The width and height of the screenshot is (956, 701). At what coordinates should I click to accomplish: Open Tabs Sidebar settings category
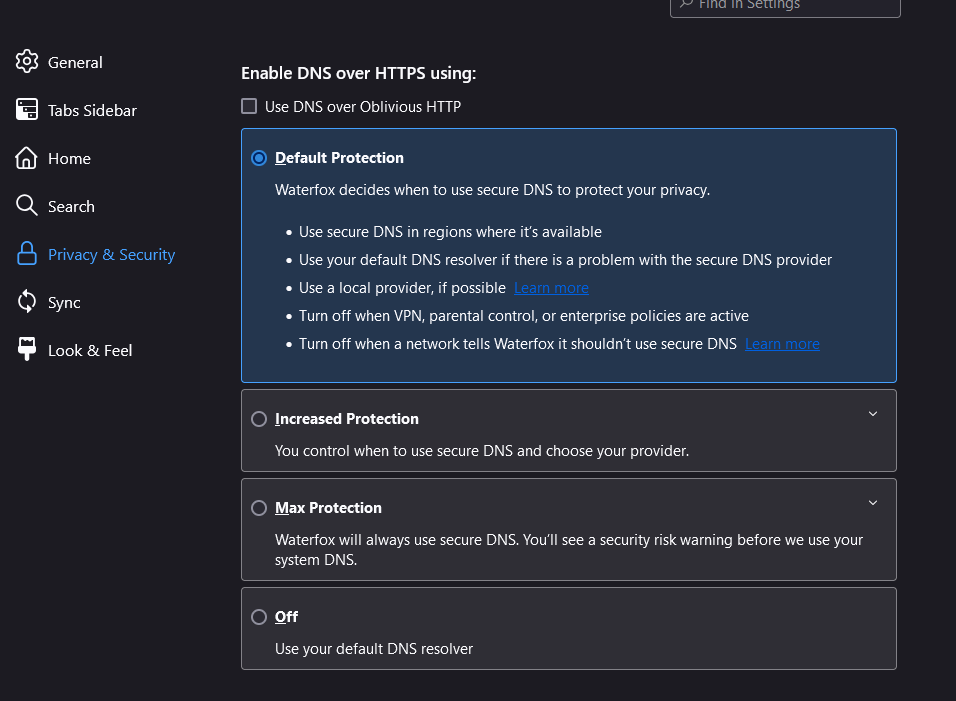[92, 110]
